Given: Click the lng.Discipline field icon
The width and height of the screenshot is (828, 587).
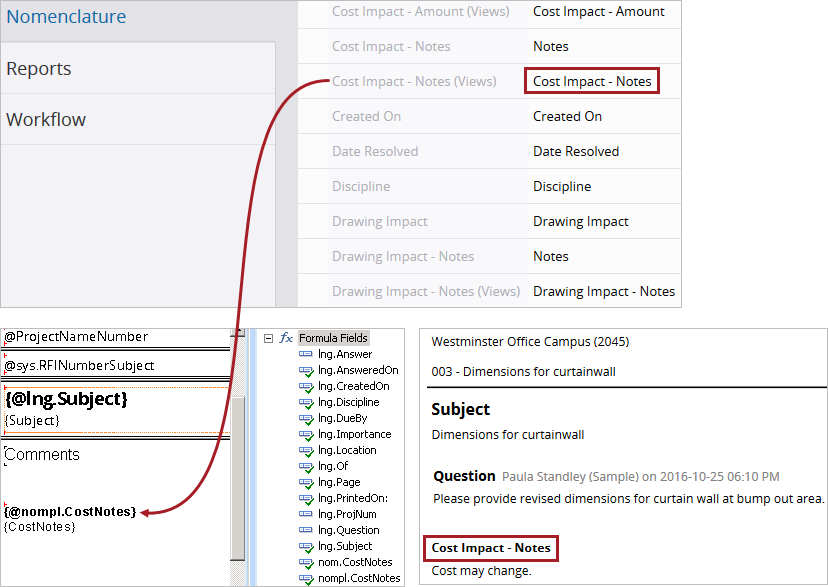Looking at the screenshot, I should click(306, 402).
